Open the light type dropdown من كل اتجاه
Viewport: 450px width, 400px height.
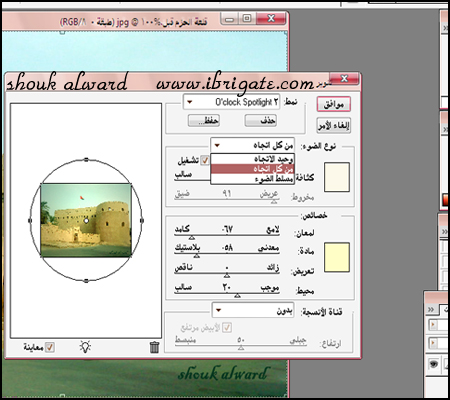coord(252,145)
